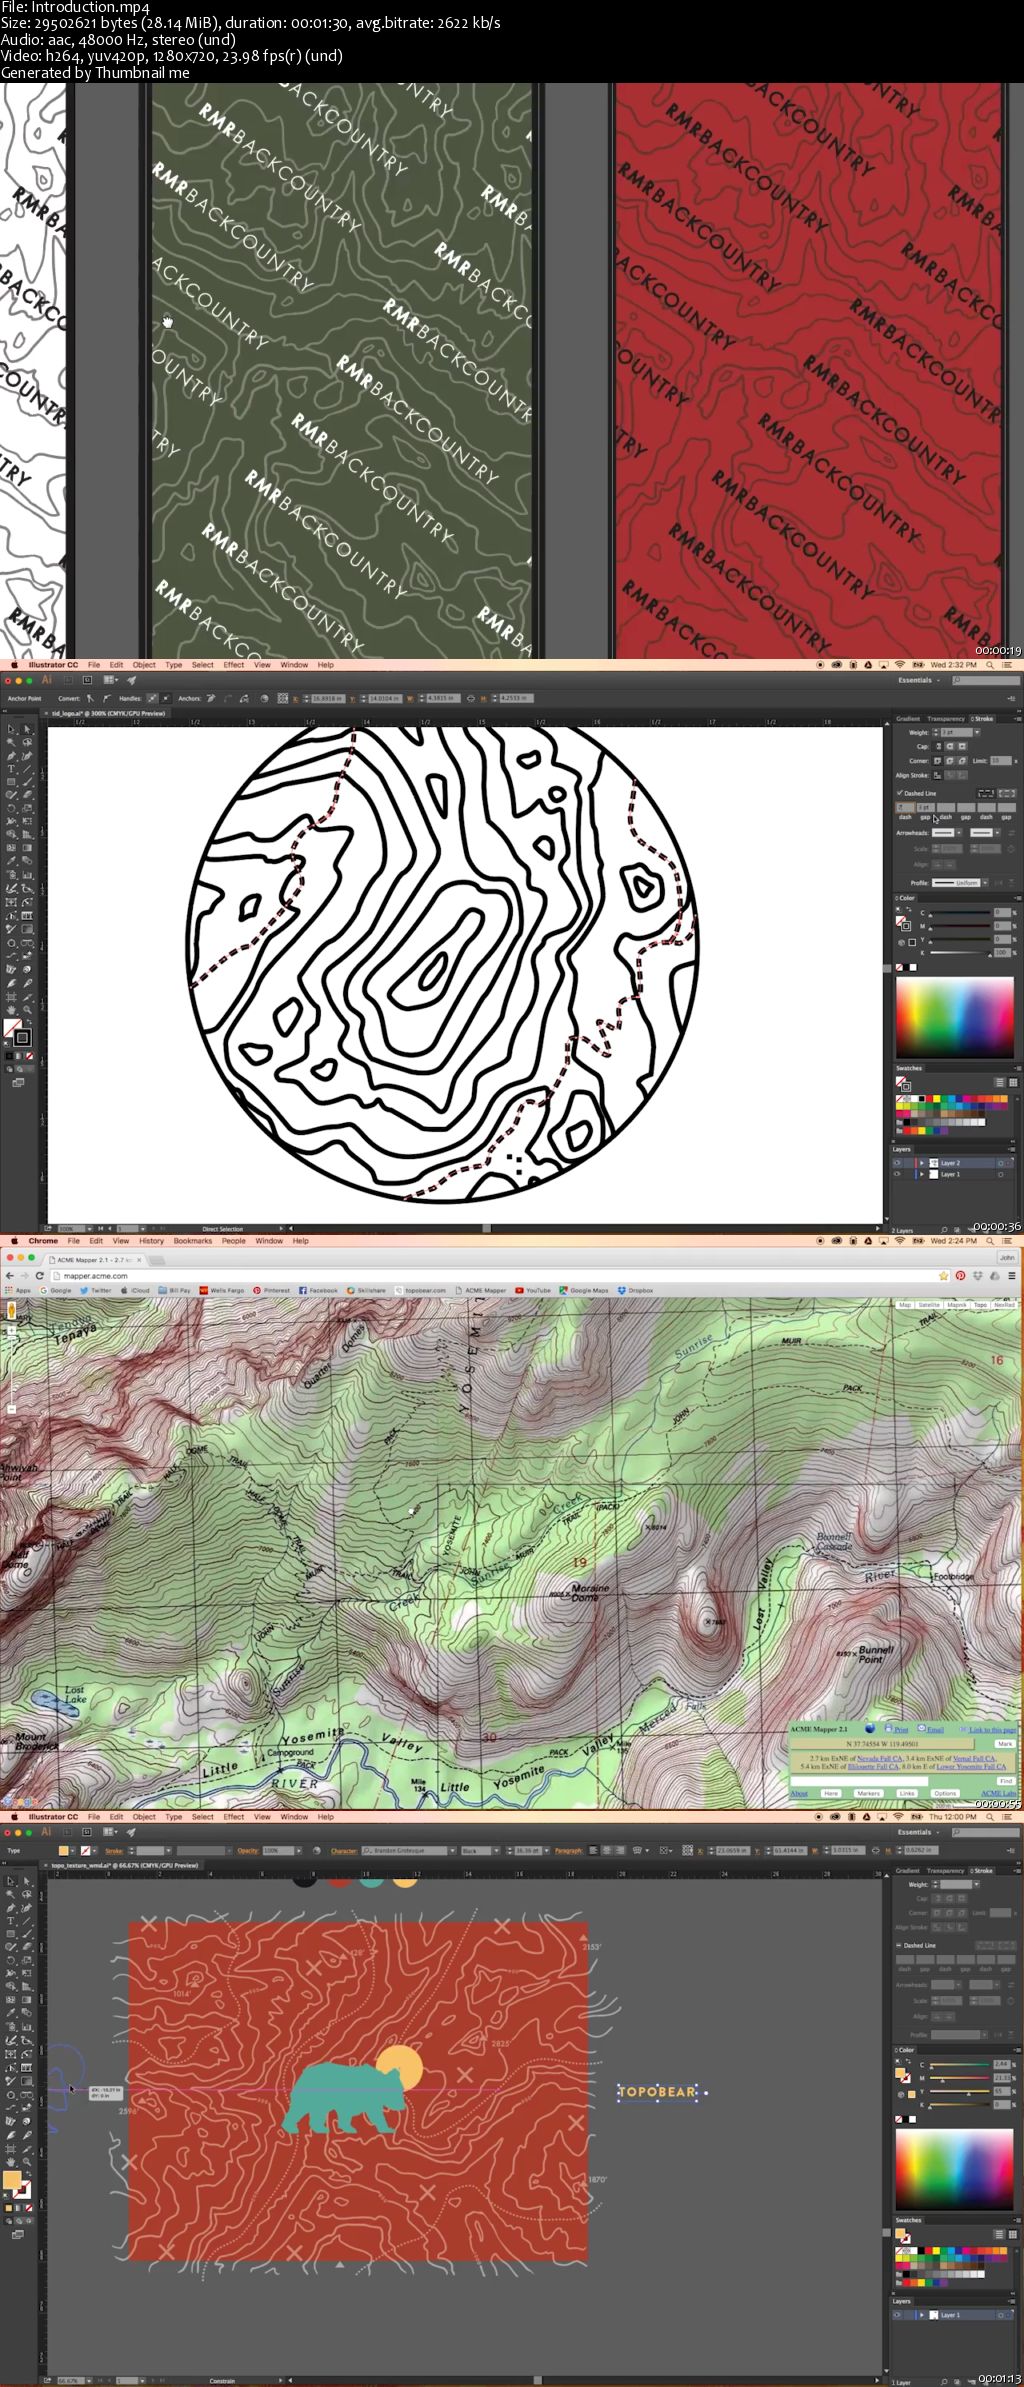Screen dimensions: 1024x2387
Task: Pick the Type tool in topo_texture window toolbox
Action: coord(11,1921)
